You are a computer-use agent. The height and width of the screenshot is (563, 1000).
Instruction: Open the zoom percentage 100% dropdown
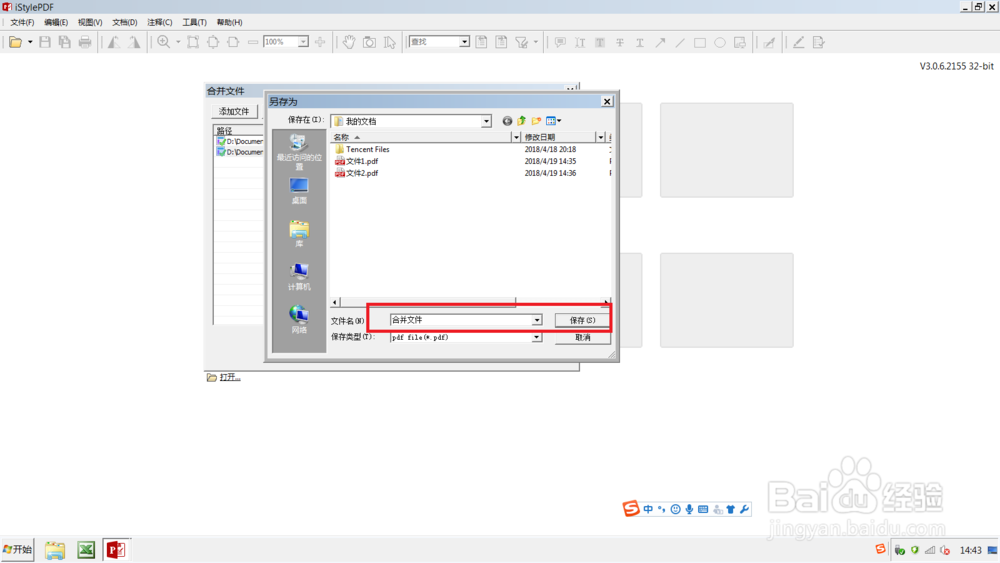point(304,42)
